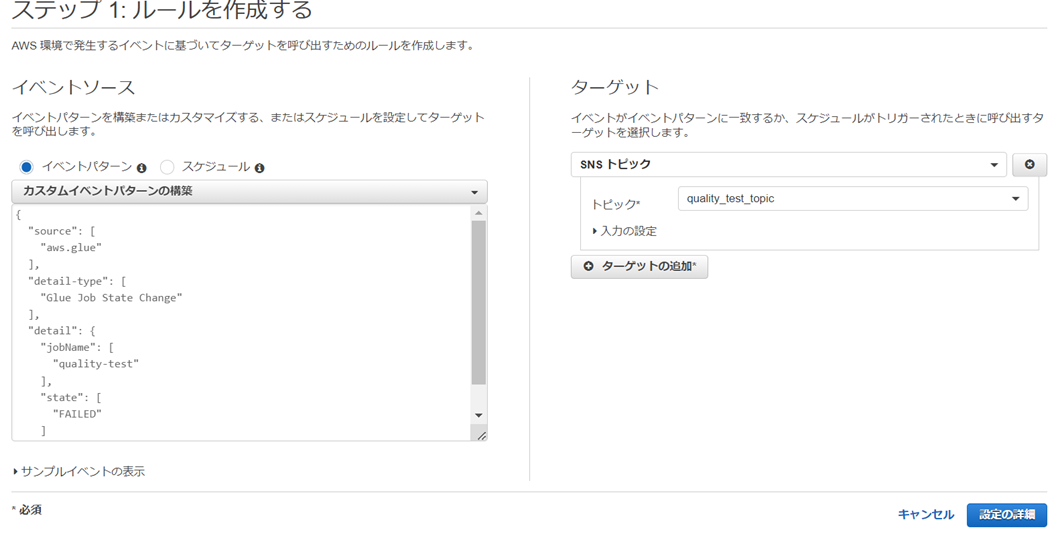Click the JSON editor scrollbar up arrow
This screenshot has height=551, width=1060.
click(479, 213)
